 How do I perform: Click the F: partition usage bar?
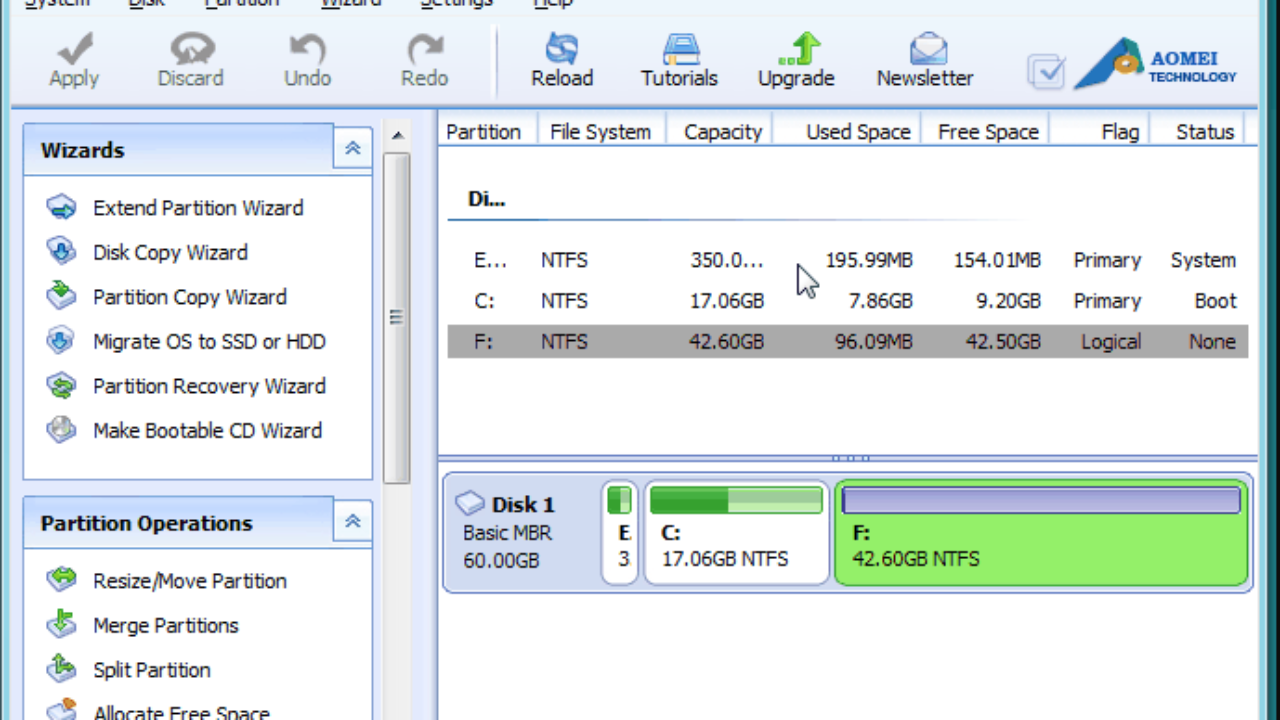(1041, 500)
